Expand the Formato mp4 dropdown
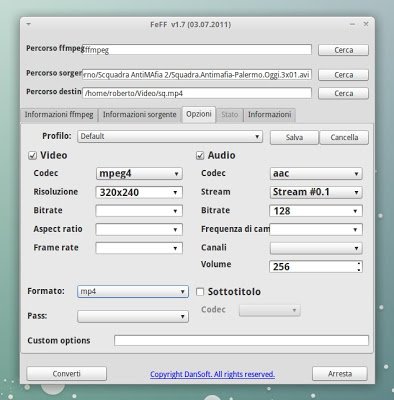The height and width of the screenshot is (400, 394). pyautogui.click(x=133, y=291)
